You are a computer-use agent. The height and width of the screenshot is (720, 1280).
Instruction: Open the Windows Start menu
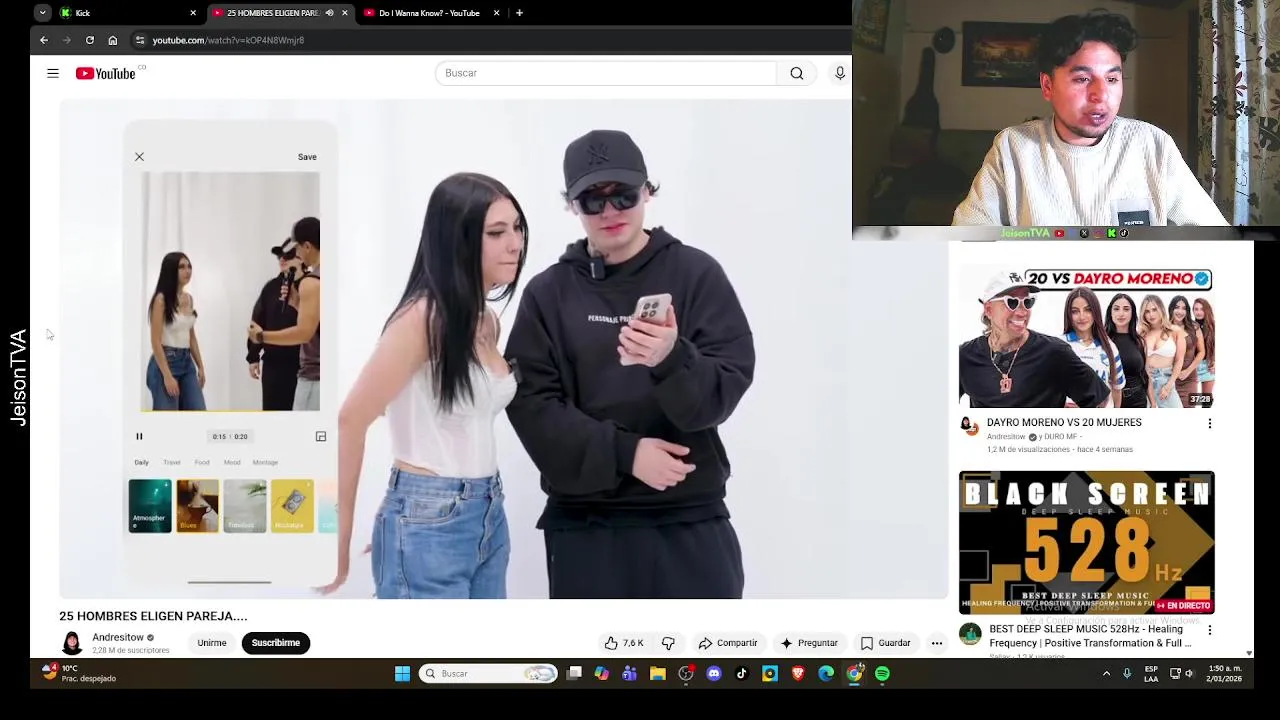(x=402, y=674)
